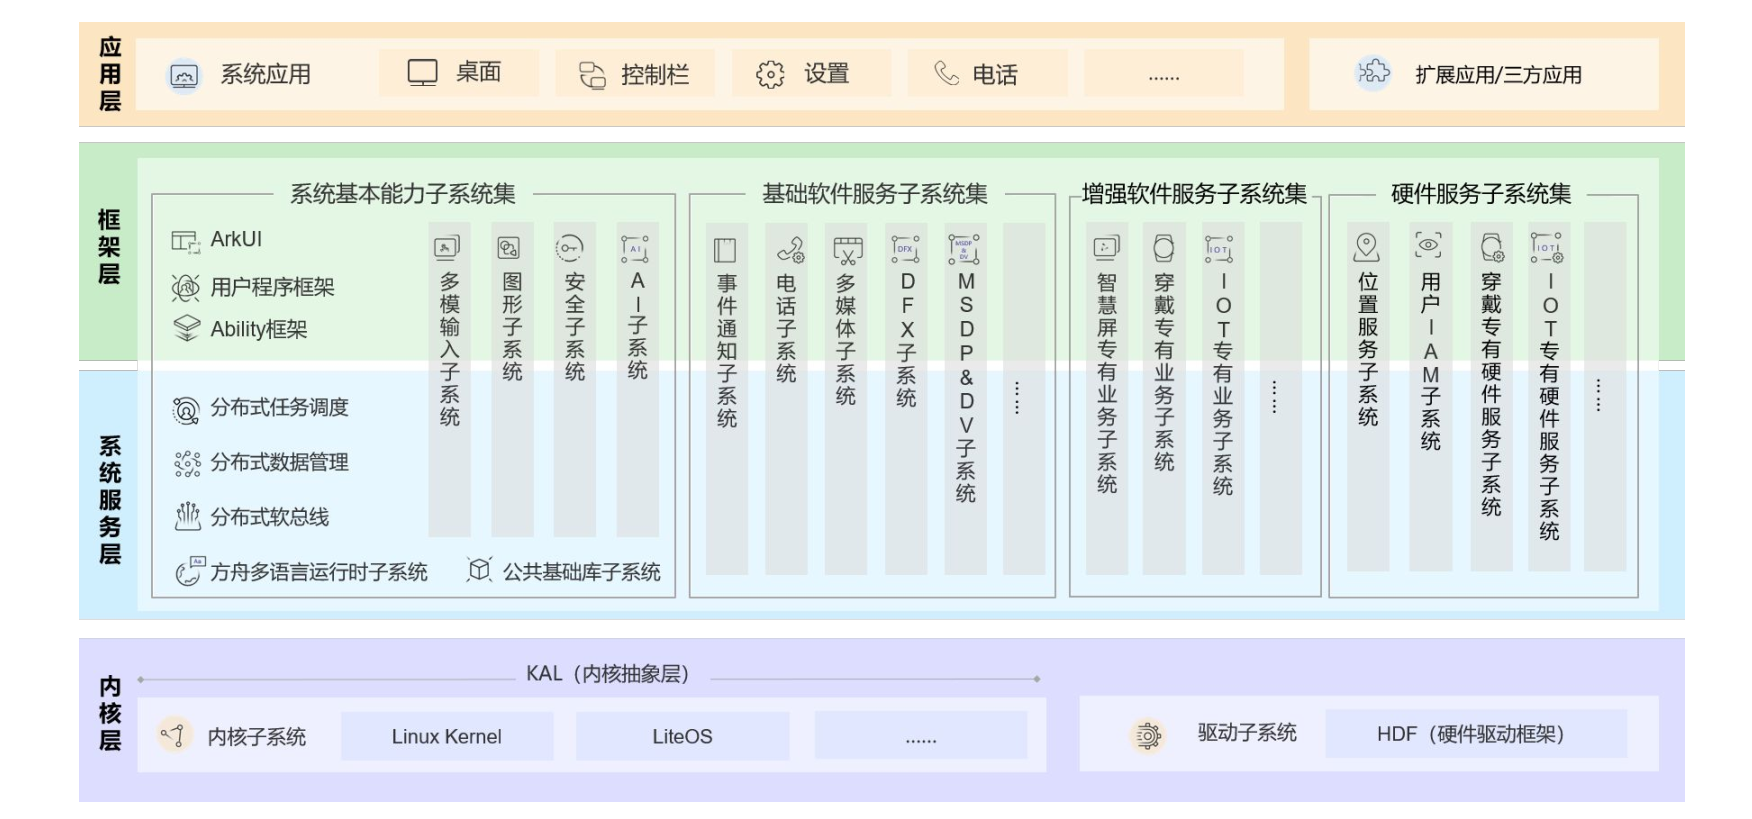Click the ellipsis box in the kernel layer

coord(920,736)
